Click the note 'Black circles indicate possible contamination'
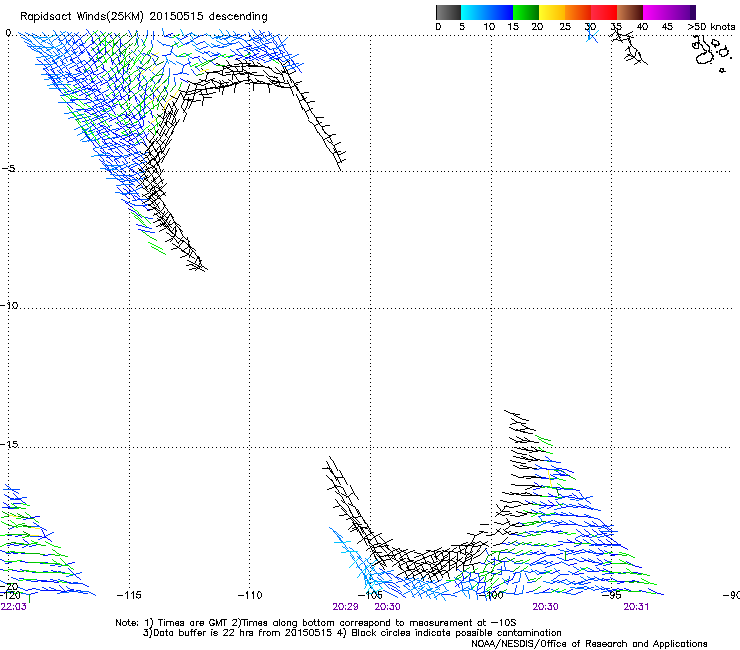The image size is (740, 650). click(456, 633)
